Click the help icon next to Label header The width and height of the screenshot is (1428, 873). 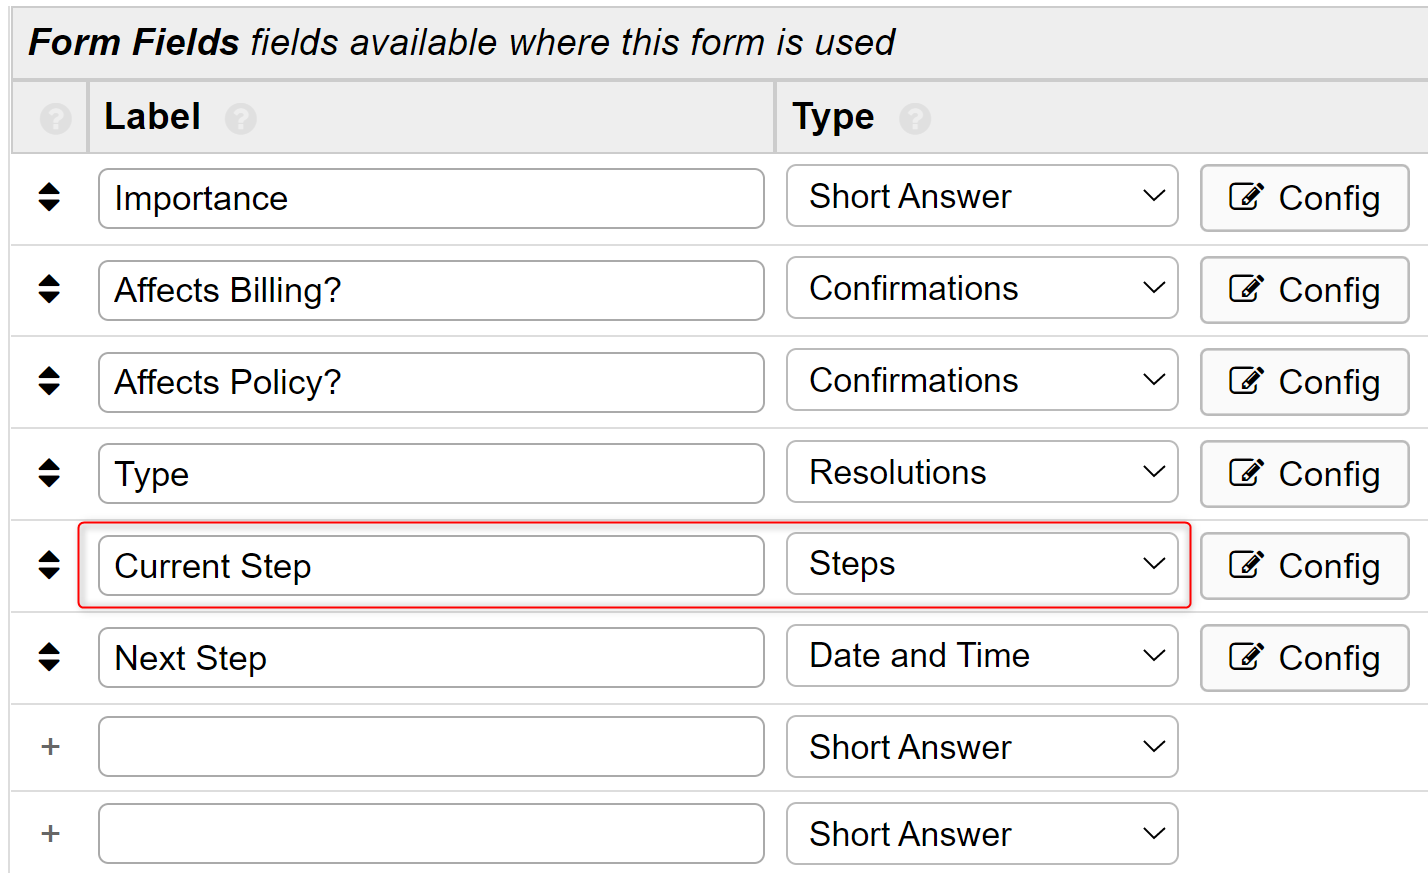(x=241, y=119)
